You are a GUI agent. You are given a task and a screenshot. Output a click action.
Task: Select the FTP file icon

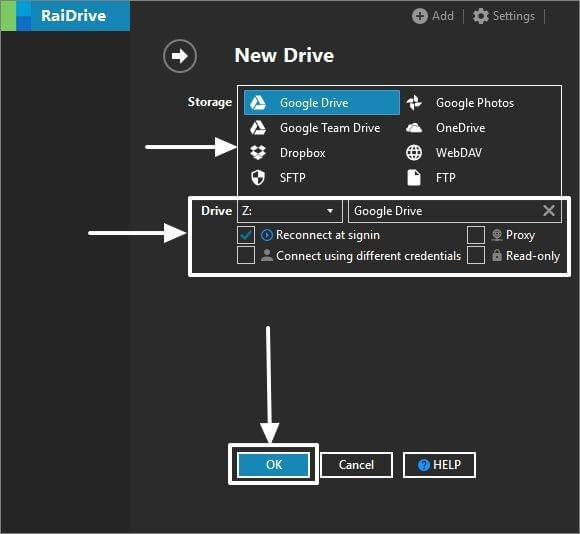(x=414, y=178)
